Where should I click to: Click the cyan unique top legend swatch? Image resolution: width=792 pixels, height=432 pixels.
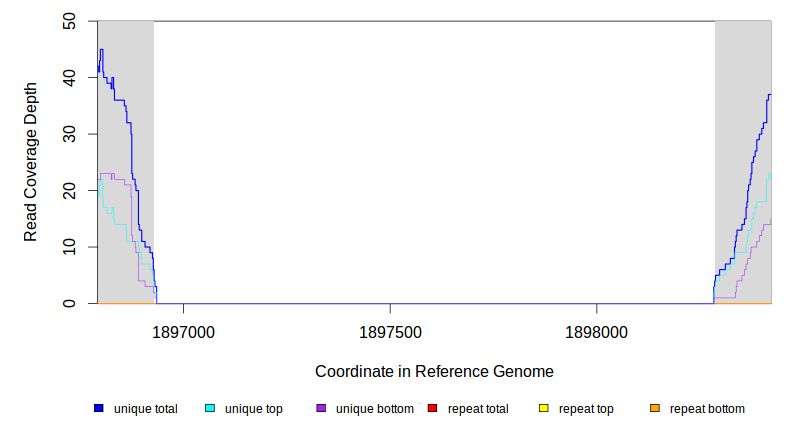pos(210,408)
